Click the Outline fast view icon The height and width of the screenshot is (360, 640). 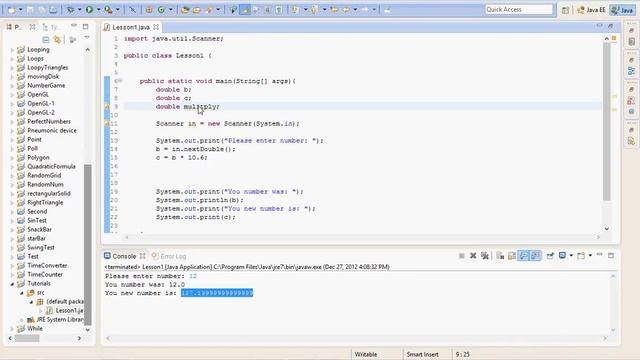[x=631, y=71]
